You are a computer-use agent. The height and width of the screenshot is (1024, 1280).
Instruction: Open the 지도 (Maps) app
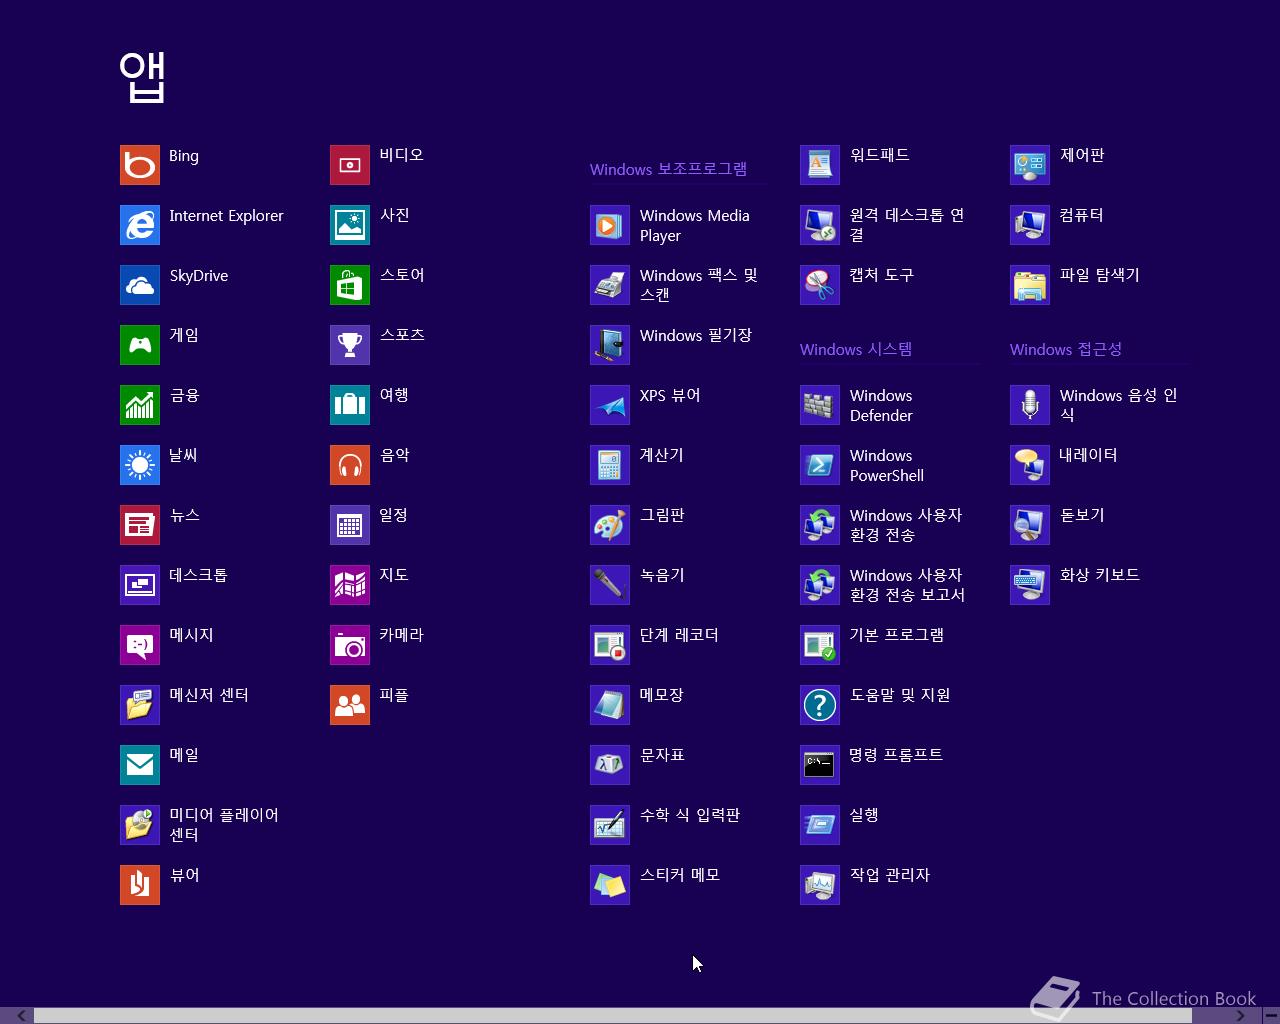[x=370, y=585]
